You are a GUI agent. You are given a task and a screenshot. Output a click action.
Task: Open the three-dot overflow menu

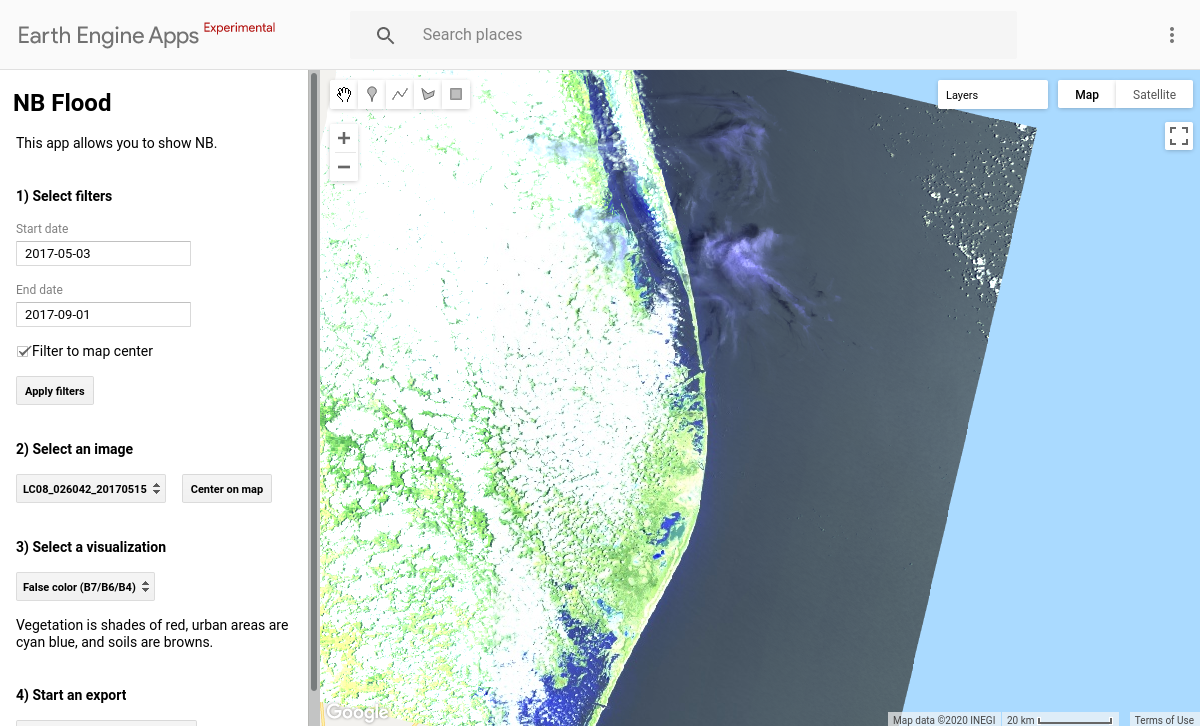click(x=1171, y=34)
